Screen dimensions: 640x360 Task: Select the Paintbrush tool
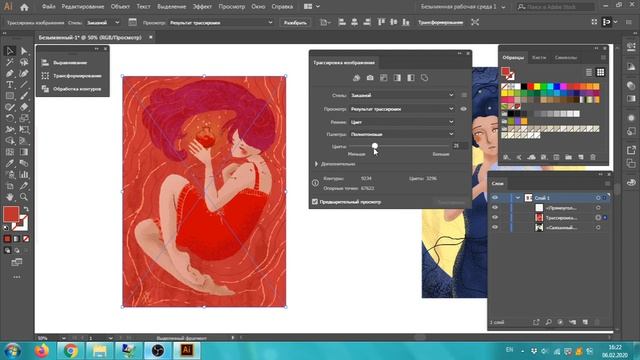coord(24,96)
